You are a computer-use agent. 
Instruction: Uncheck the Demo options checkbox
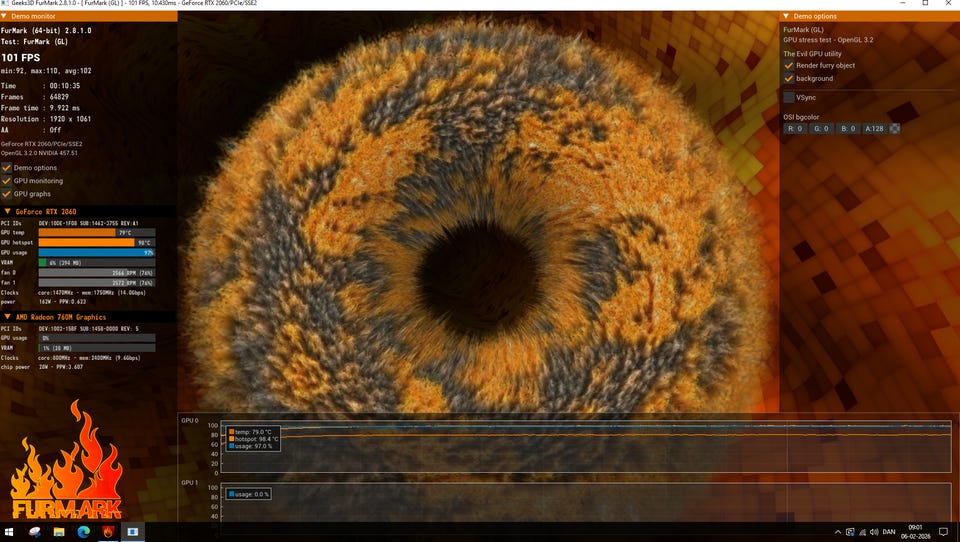click(6, 167)
